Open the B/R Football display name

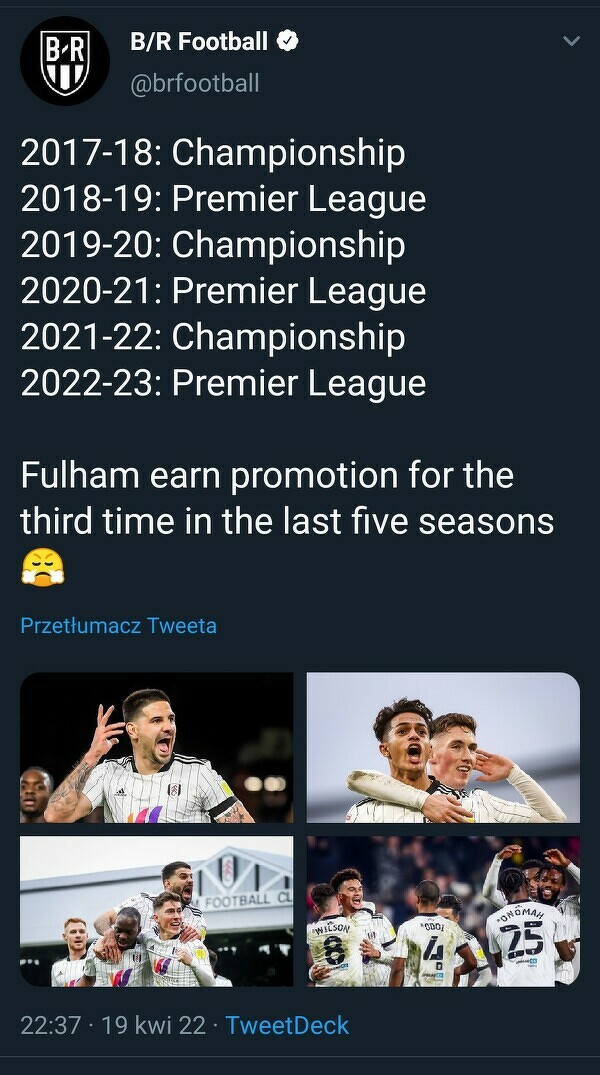[199, 42]
